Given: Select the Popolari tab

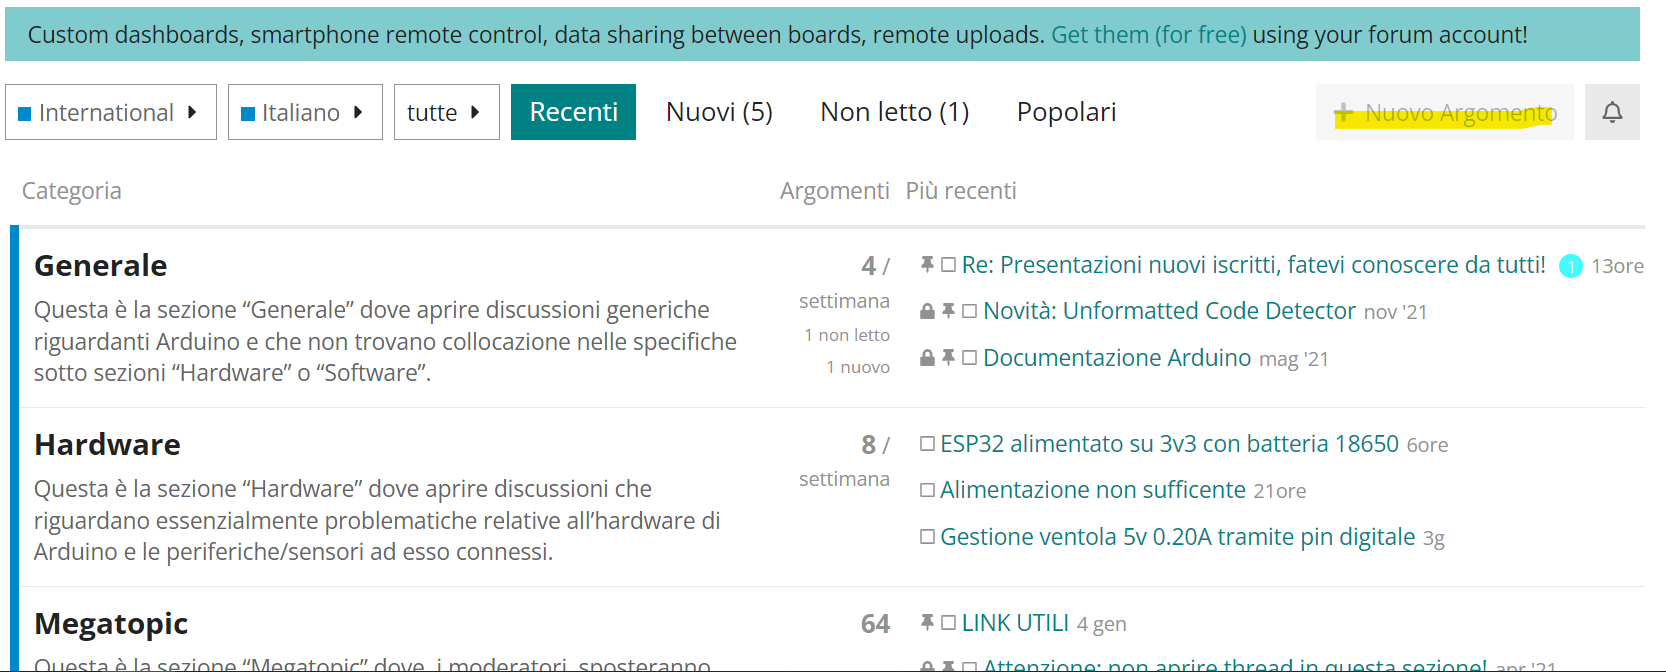Looking at the screenshot, I should [1066, 112].
